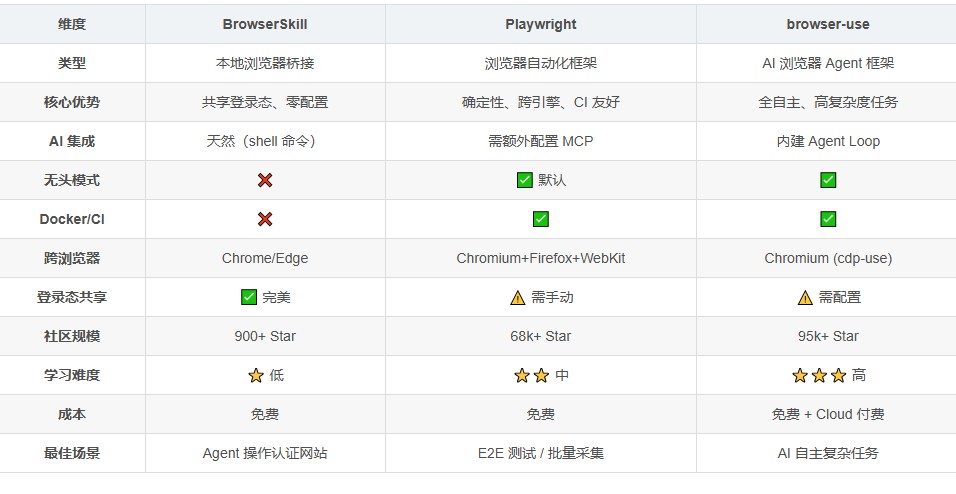Click the 维度 header cell
The image size is (956, 494).
tap(72, 24)
